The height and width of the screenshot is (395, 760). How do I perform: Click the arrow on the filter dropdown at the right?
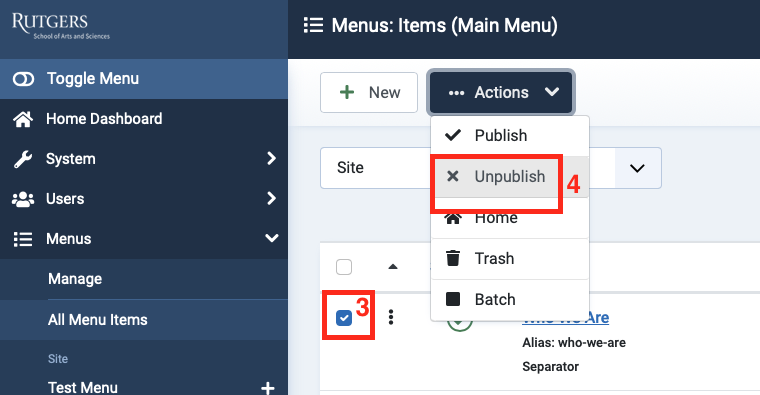(x=637, y=168)
